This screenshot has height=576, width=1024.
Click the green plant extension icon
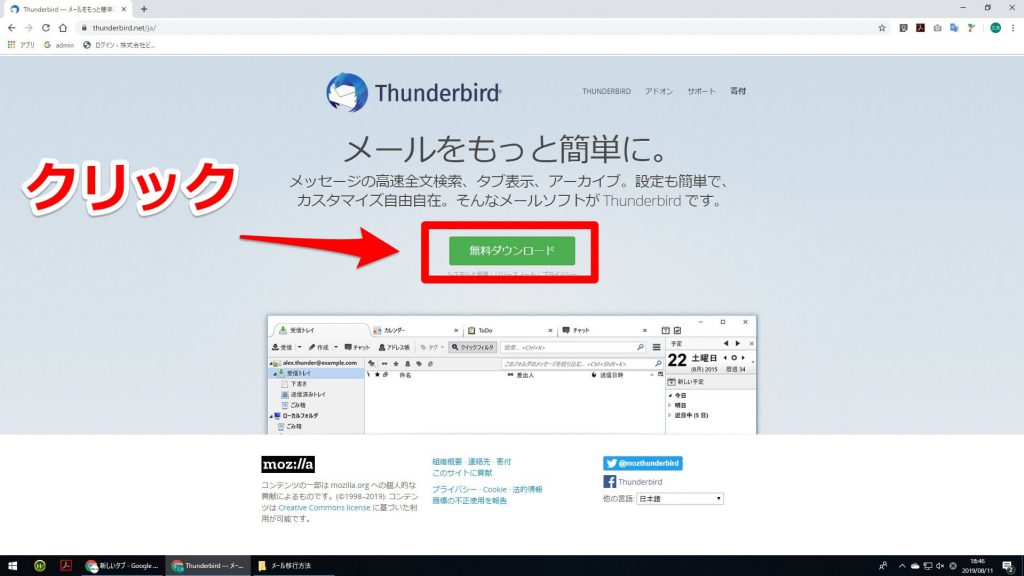point(971,27)
